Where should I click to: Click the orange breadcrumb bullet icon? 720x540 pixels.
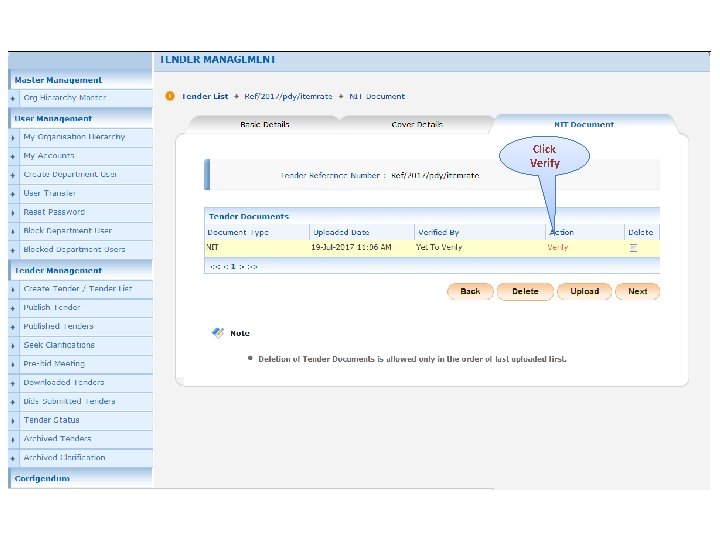pos(170,96)
